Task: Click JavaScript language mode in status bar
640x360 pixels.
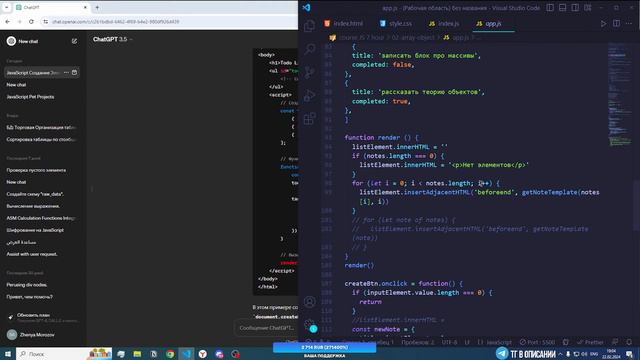Action: [495, 342]
